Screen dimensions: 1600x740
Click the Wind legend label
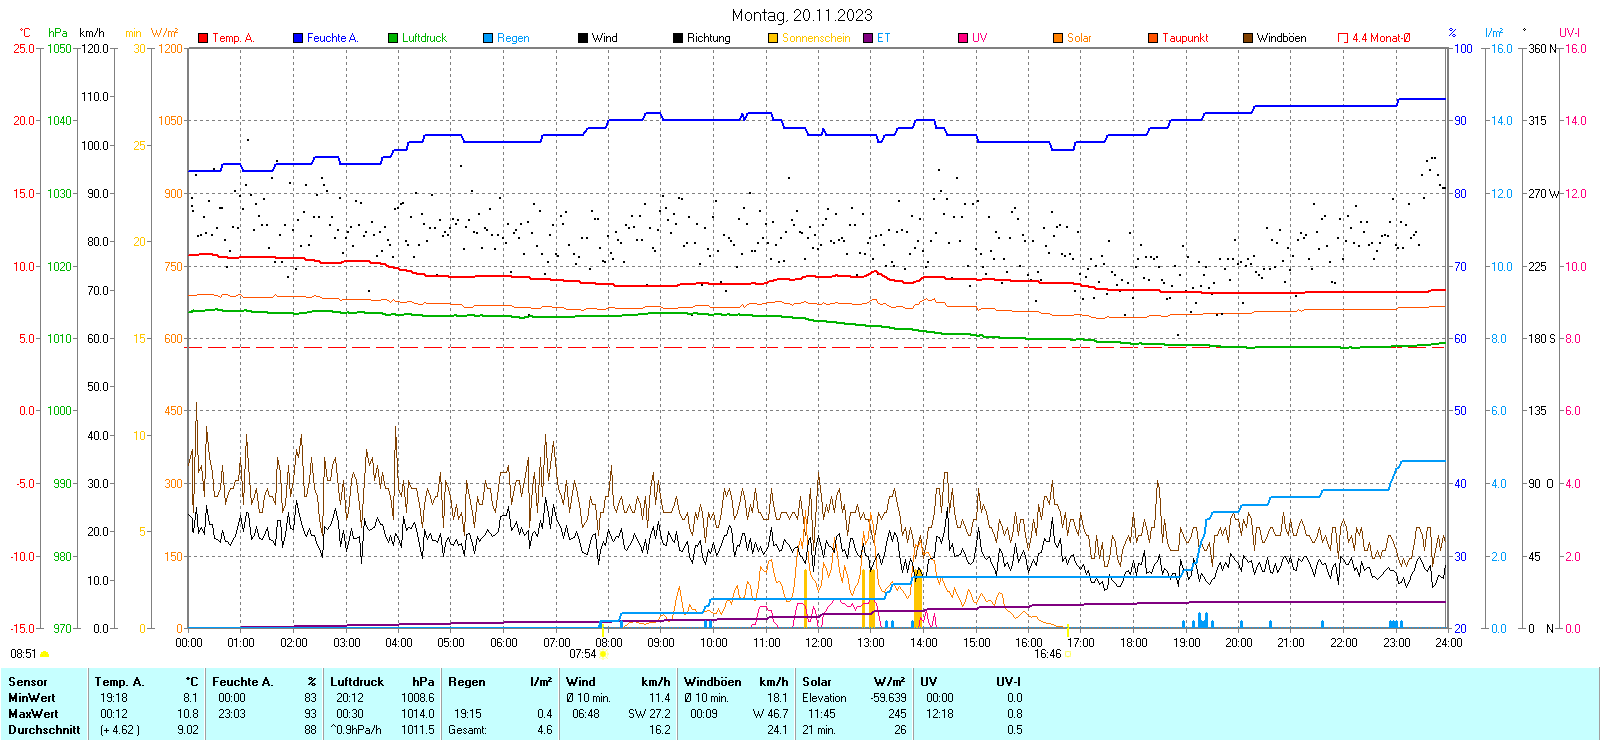coord(604,38)
